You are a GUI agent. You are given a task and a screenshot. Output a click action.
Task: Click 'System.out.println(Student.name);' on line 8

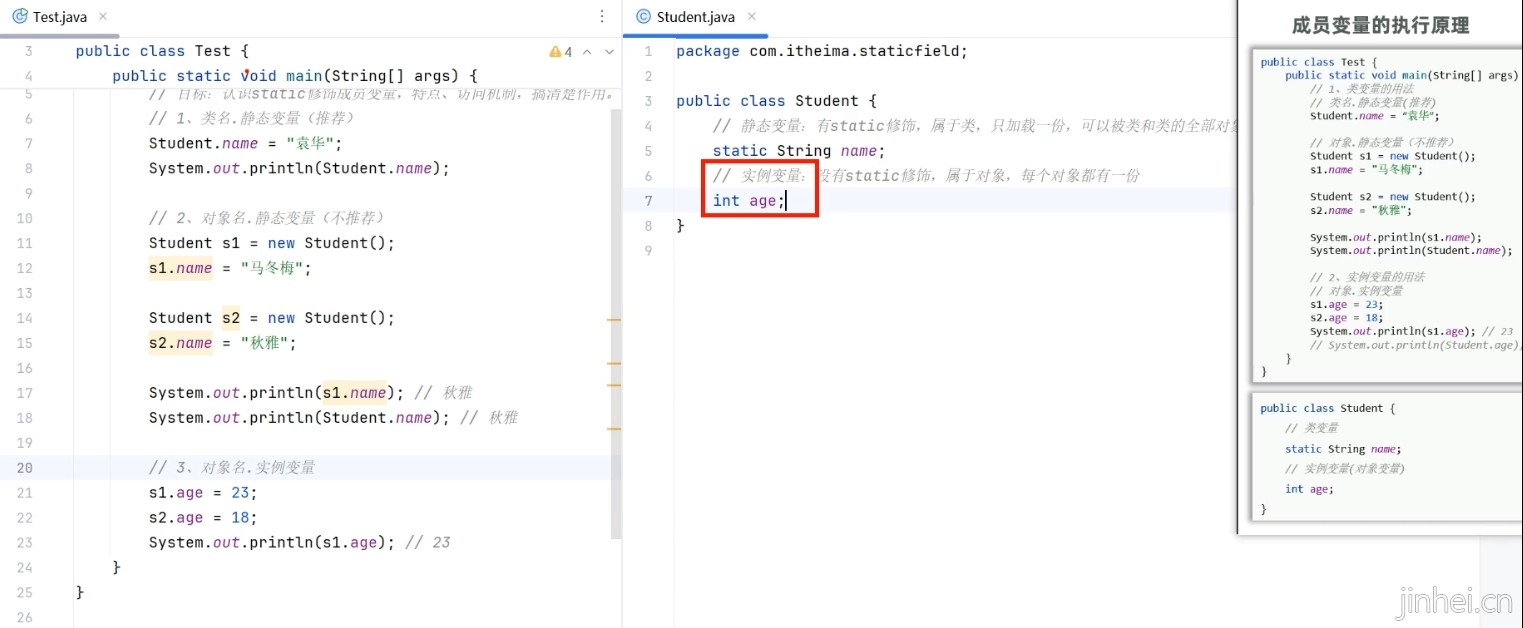point(299,168)
